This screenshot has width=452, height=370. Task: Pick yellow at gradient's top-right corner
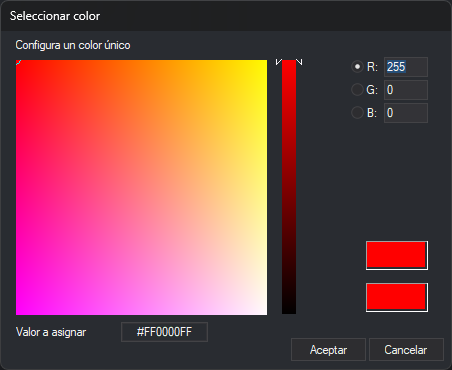pos(265,62)
